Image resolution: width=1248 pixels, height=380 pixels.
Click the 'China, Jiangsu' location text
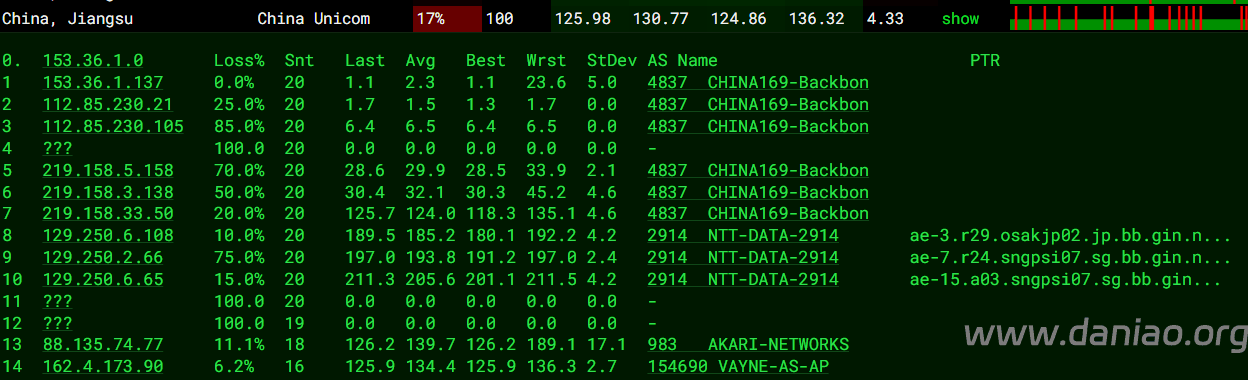67,19
